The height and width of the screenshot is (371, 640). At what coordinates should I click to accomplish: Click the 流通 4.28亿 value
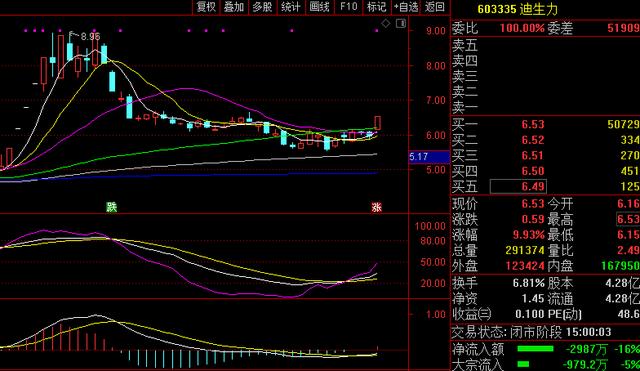pos(623,299)
